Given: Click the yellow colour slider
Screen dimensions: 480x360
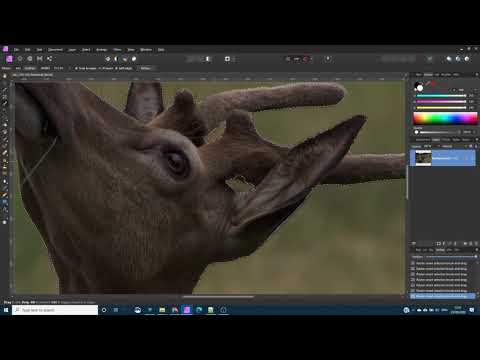Looking at the screenshot, I should pos(441,108).
